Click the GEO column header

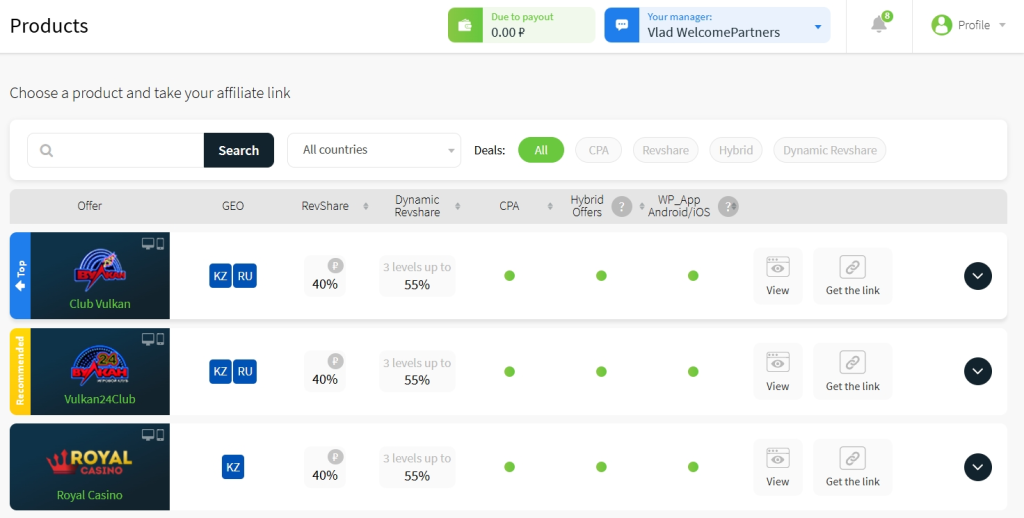[233, 206]
